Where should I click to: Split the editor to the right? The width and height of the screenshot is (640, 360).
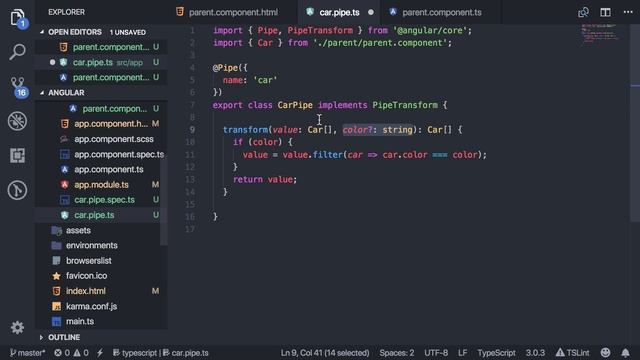coord(605,12)
